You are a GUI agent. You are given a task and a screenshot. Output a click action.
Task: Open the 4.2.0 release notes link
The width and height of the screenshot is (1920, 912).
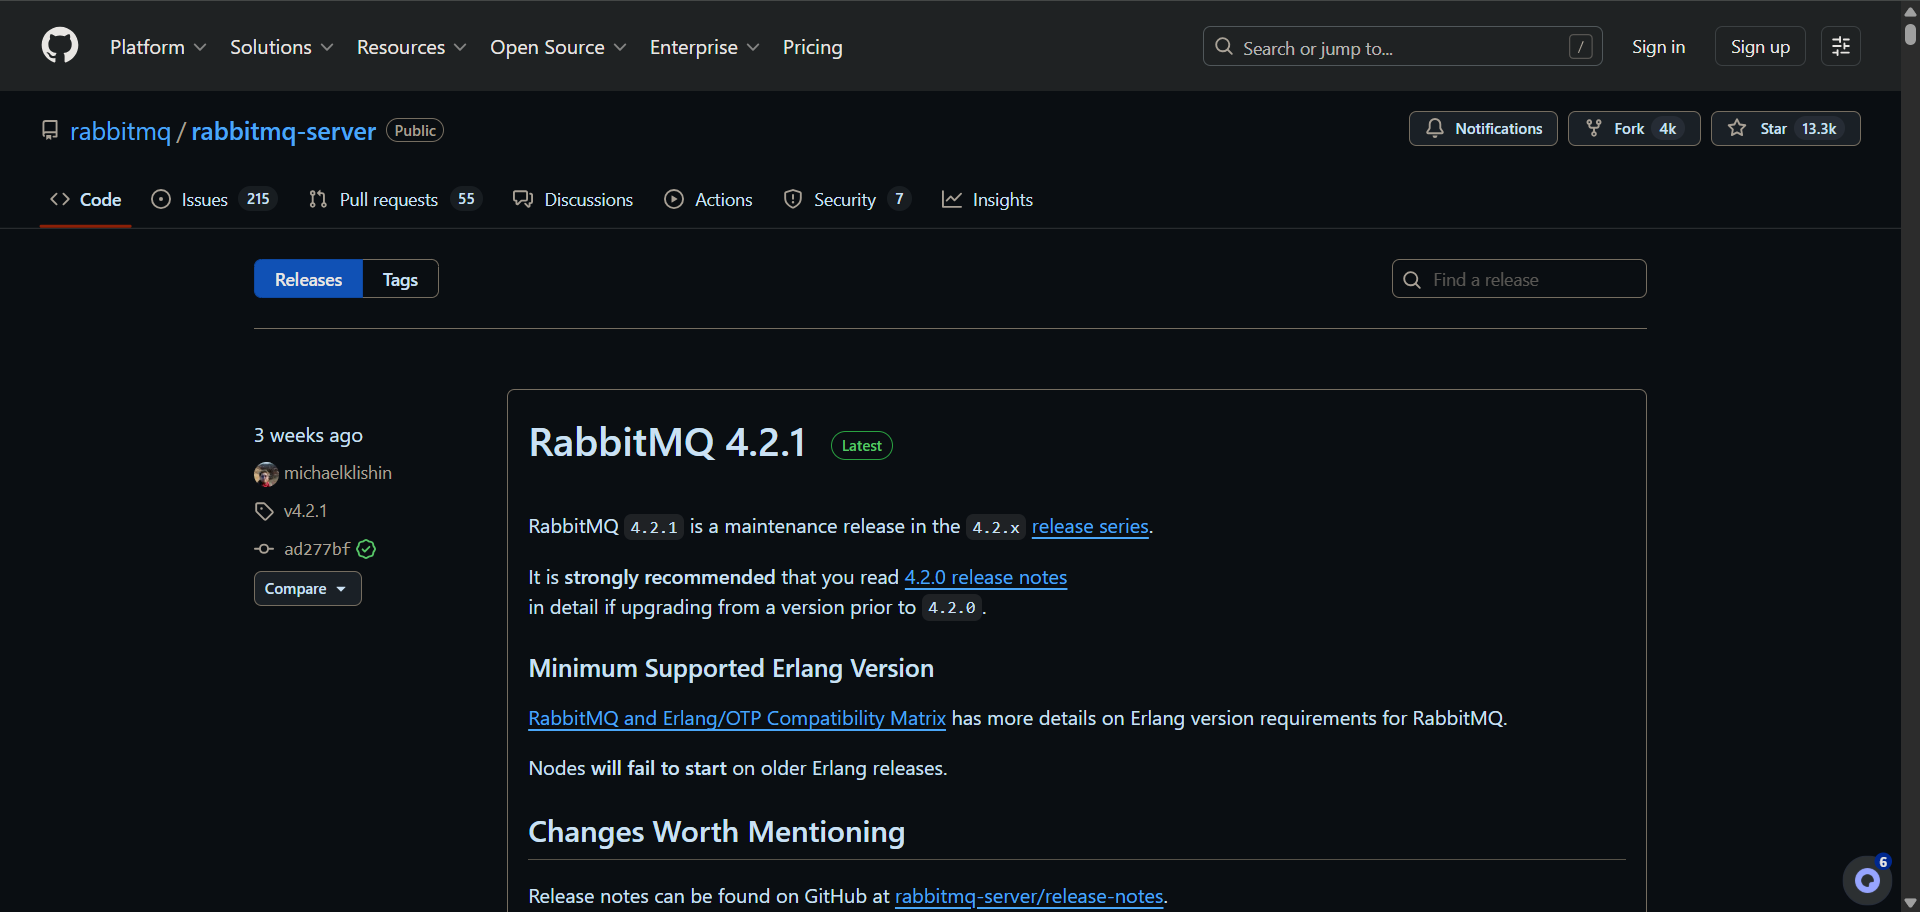point(986,577)
